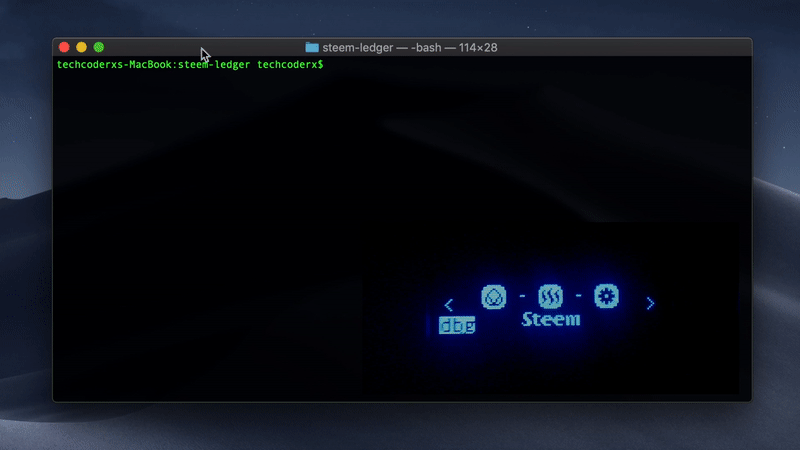Minimize the Terminal with yellow button
Image resolution: width=800 pixels, height=450 pixels.
(82, 47)
